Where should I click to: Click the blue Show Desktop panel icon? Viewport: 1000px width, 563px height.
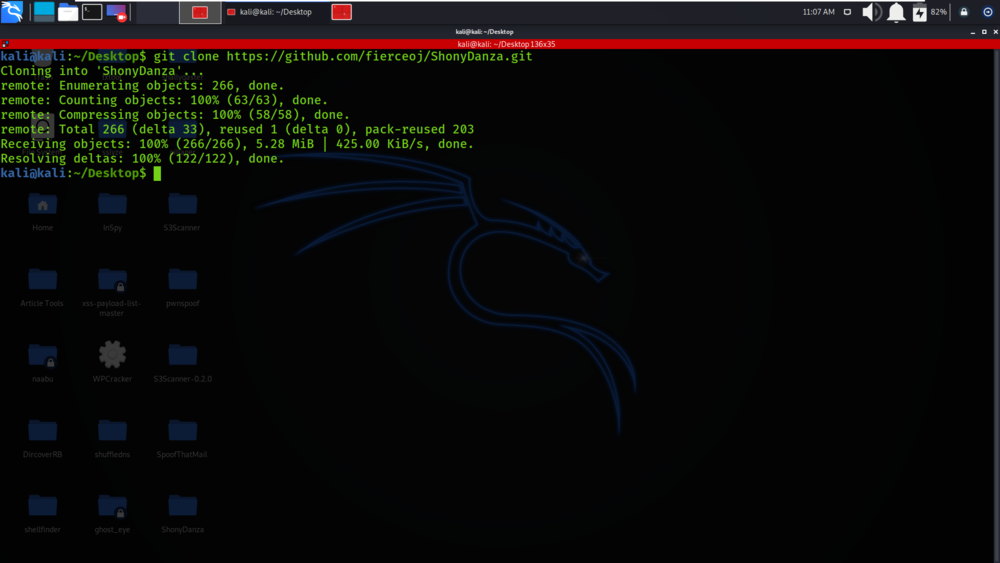pos(44,11)
